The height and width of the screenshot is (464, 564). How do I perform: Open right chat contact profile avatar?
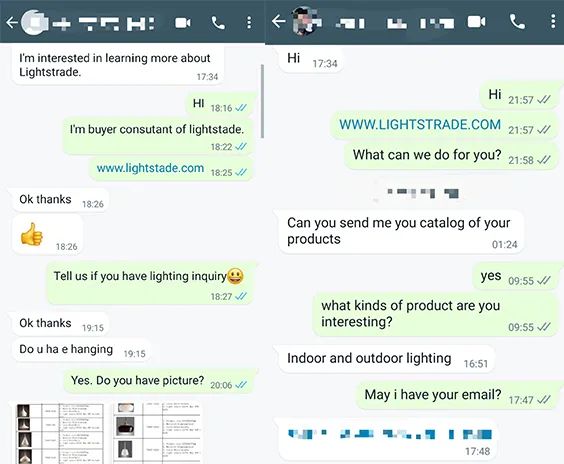point(306,21)
